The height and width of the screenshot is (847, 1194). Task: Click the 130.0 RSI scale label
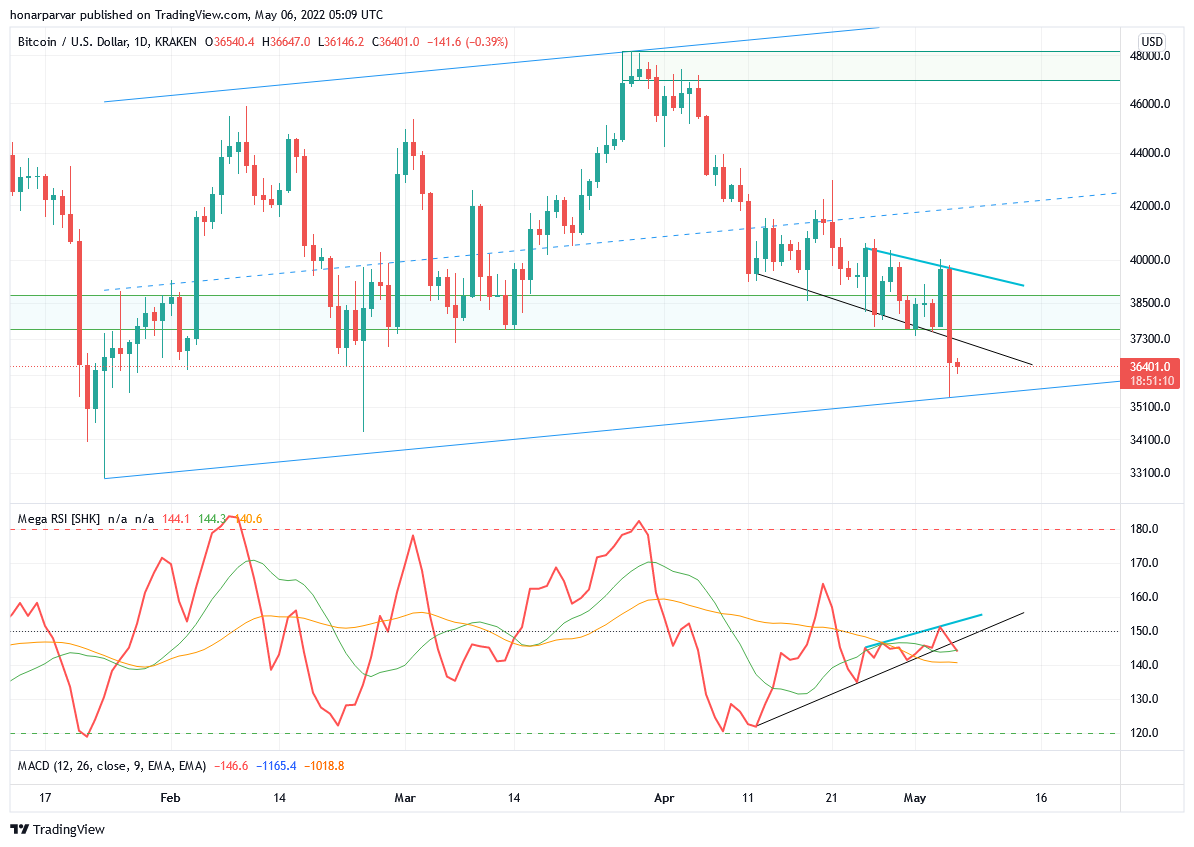tap(1145, 698)
